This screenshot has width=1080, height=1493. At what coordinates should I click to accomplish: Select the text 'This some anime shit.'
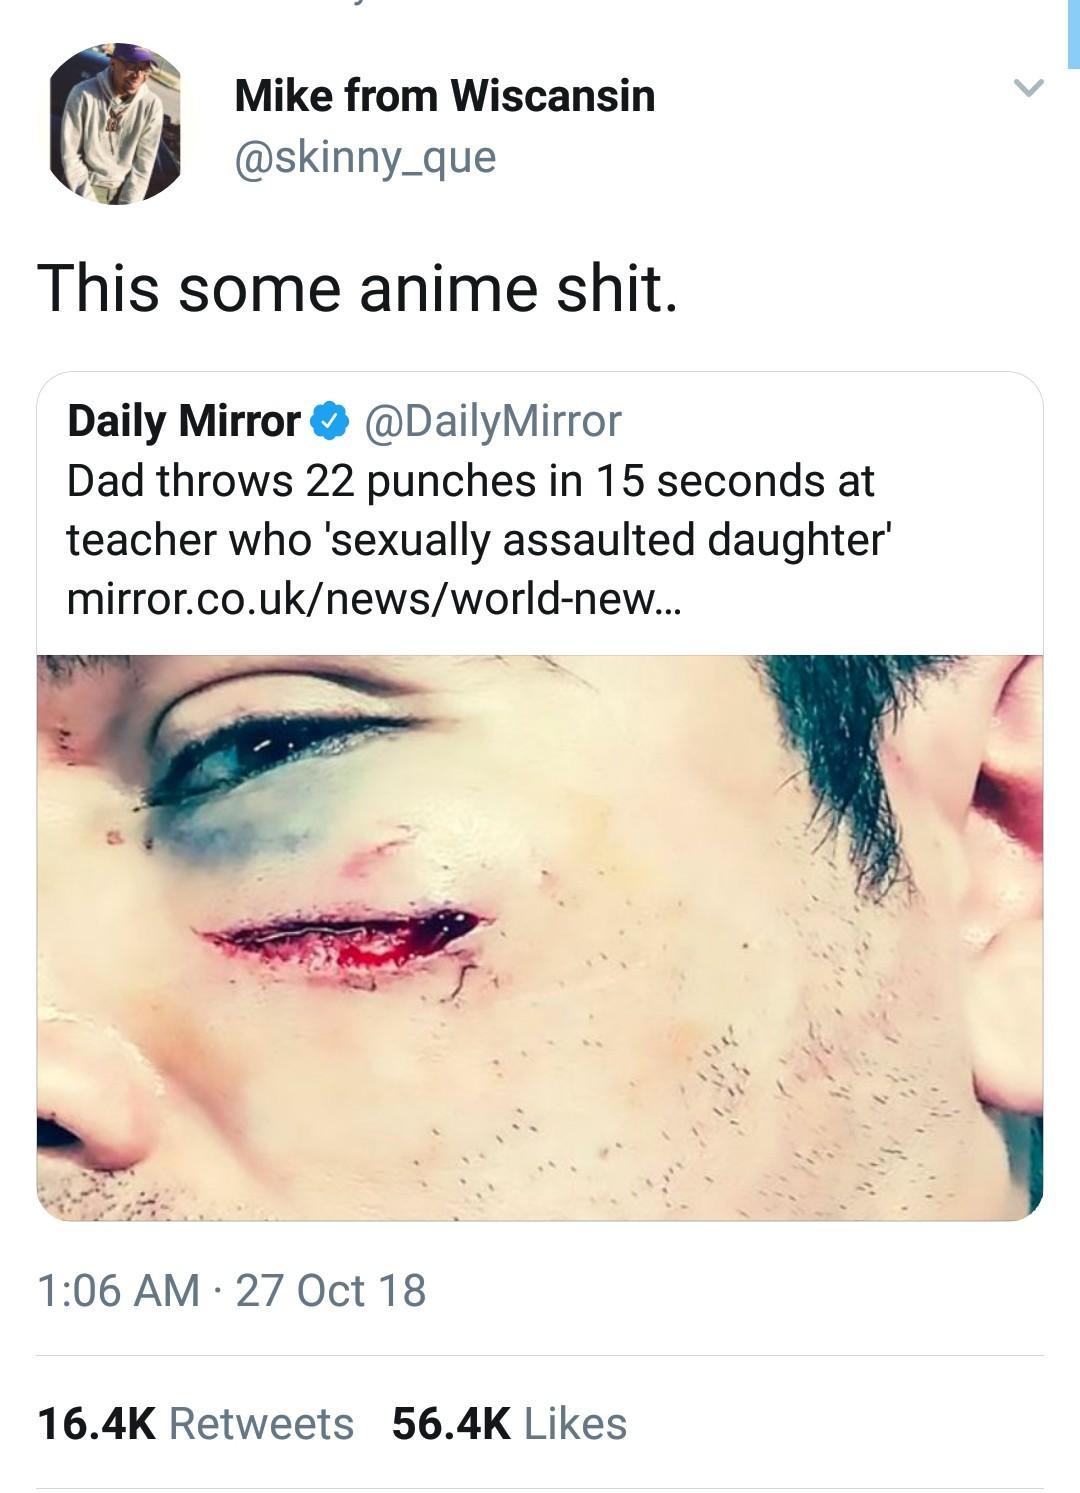[357, 288]
